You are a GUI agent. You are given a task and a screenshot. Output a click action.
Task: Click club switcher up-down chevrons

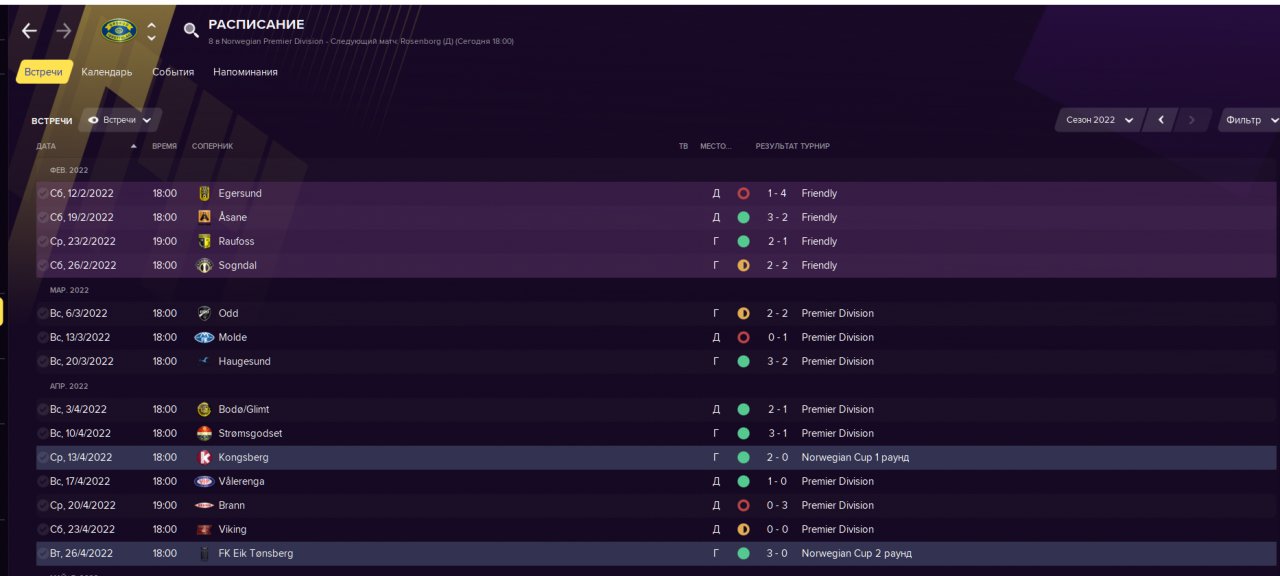[x=151, y=31]
